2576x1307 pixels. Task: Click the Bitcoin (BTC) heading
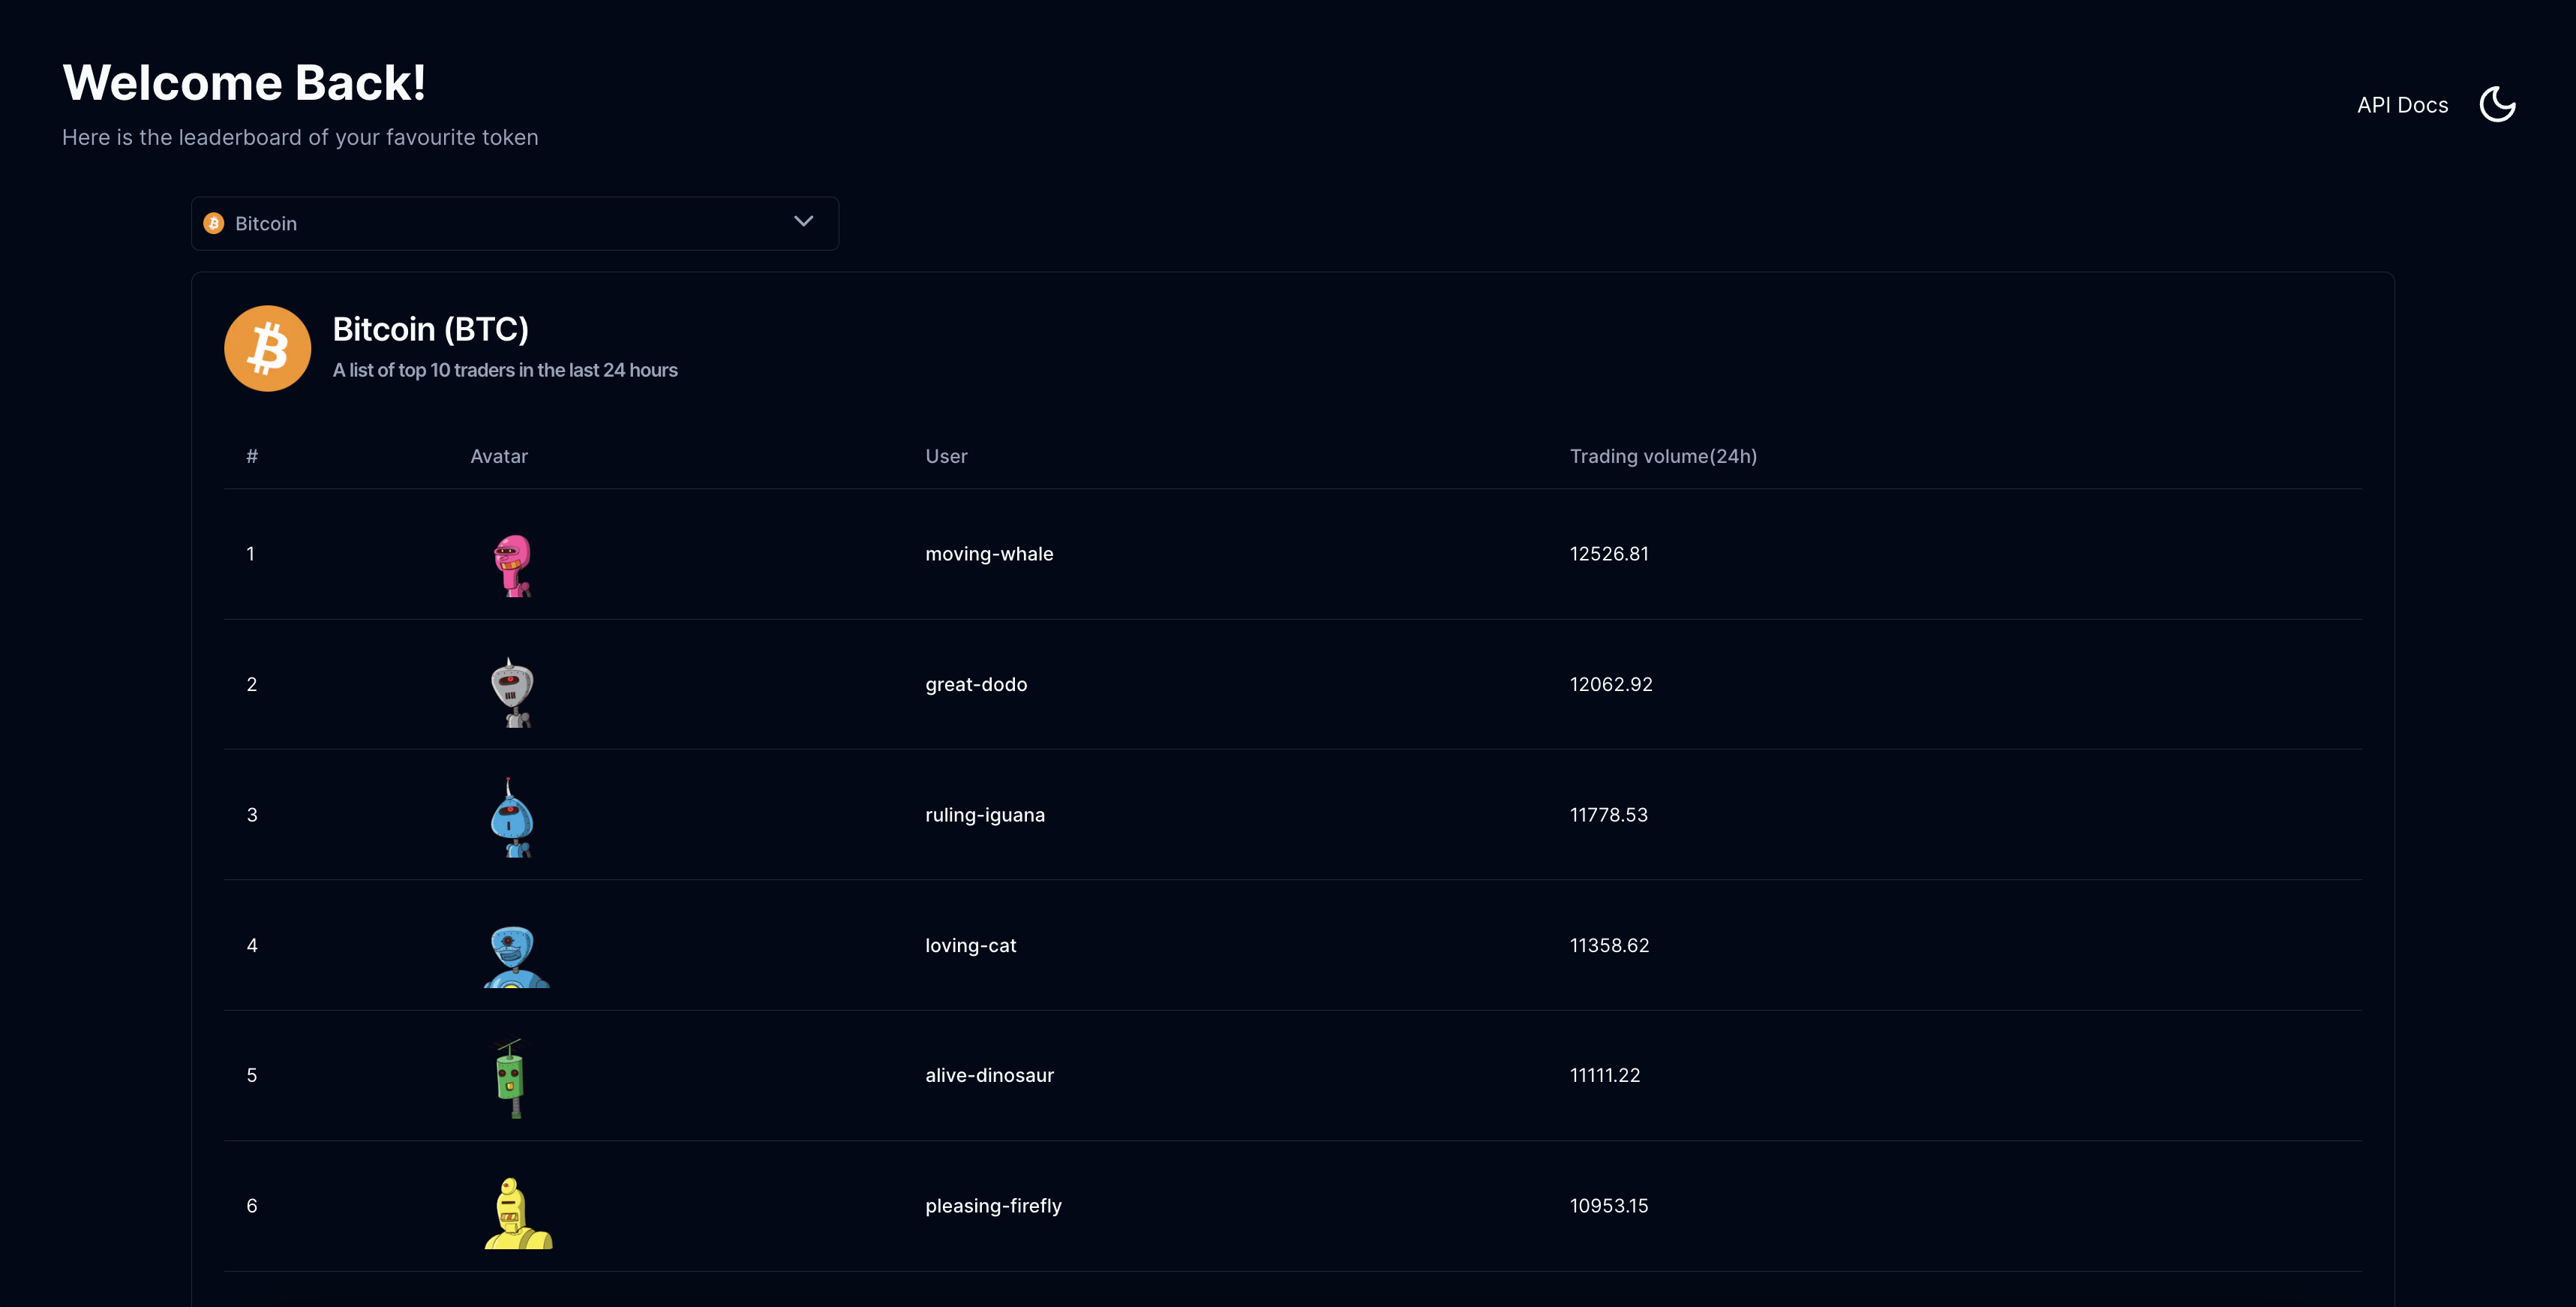pyautogui.click(x=430, y=329)
